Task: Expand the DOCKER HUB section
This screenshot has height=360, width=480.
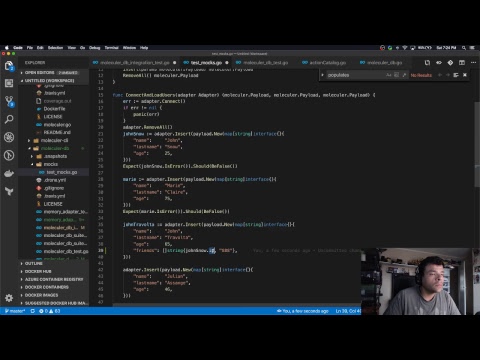Action: click(53, 271)
